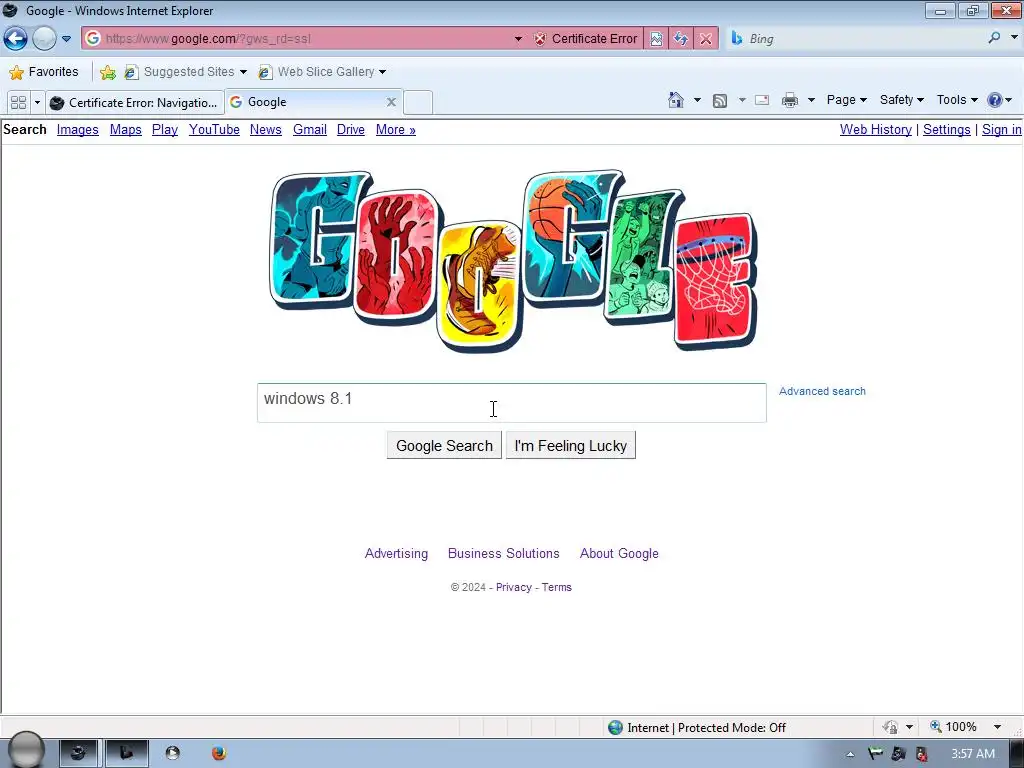The image size is (1024, 768).
Task: Click the Stop loading X icon
Action: tap(706, 39)
